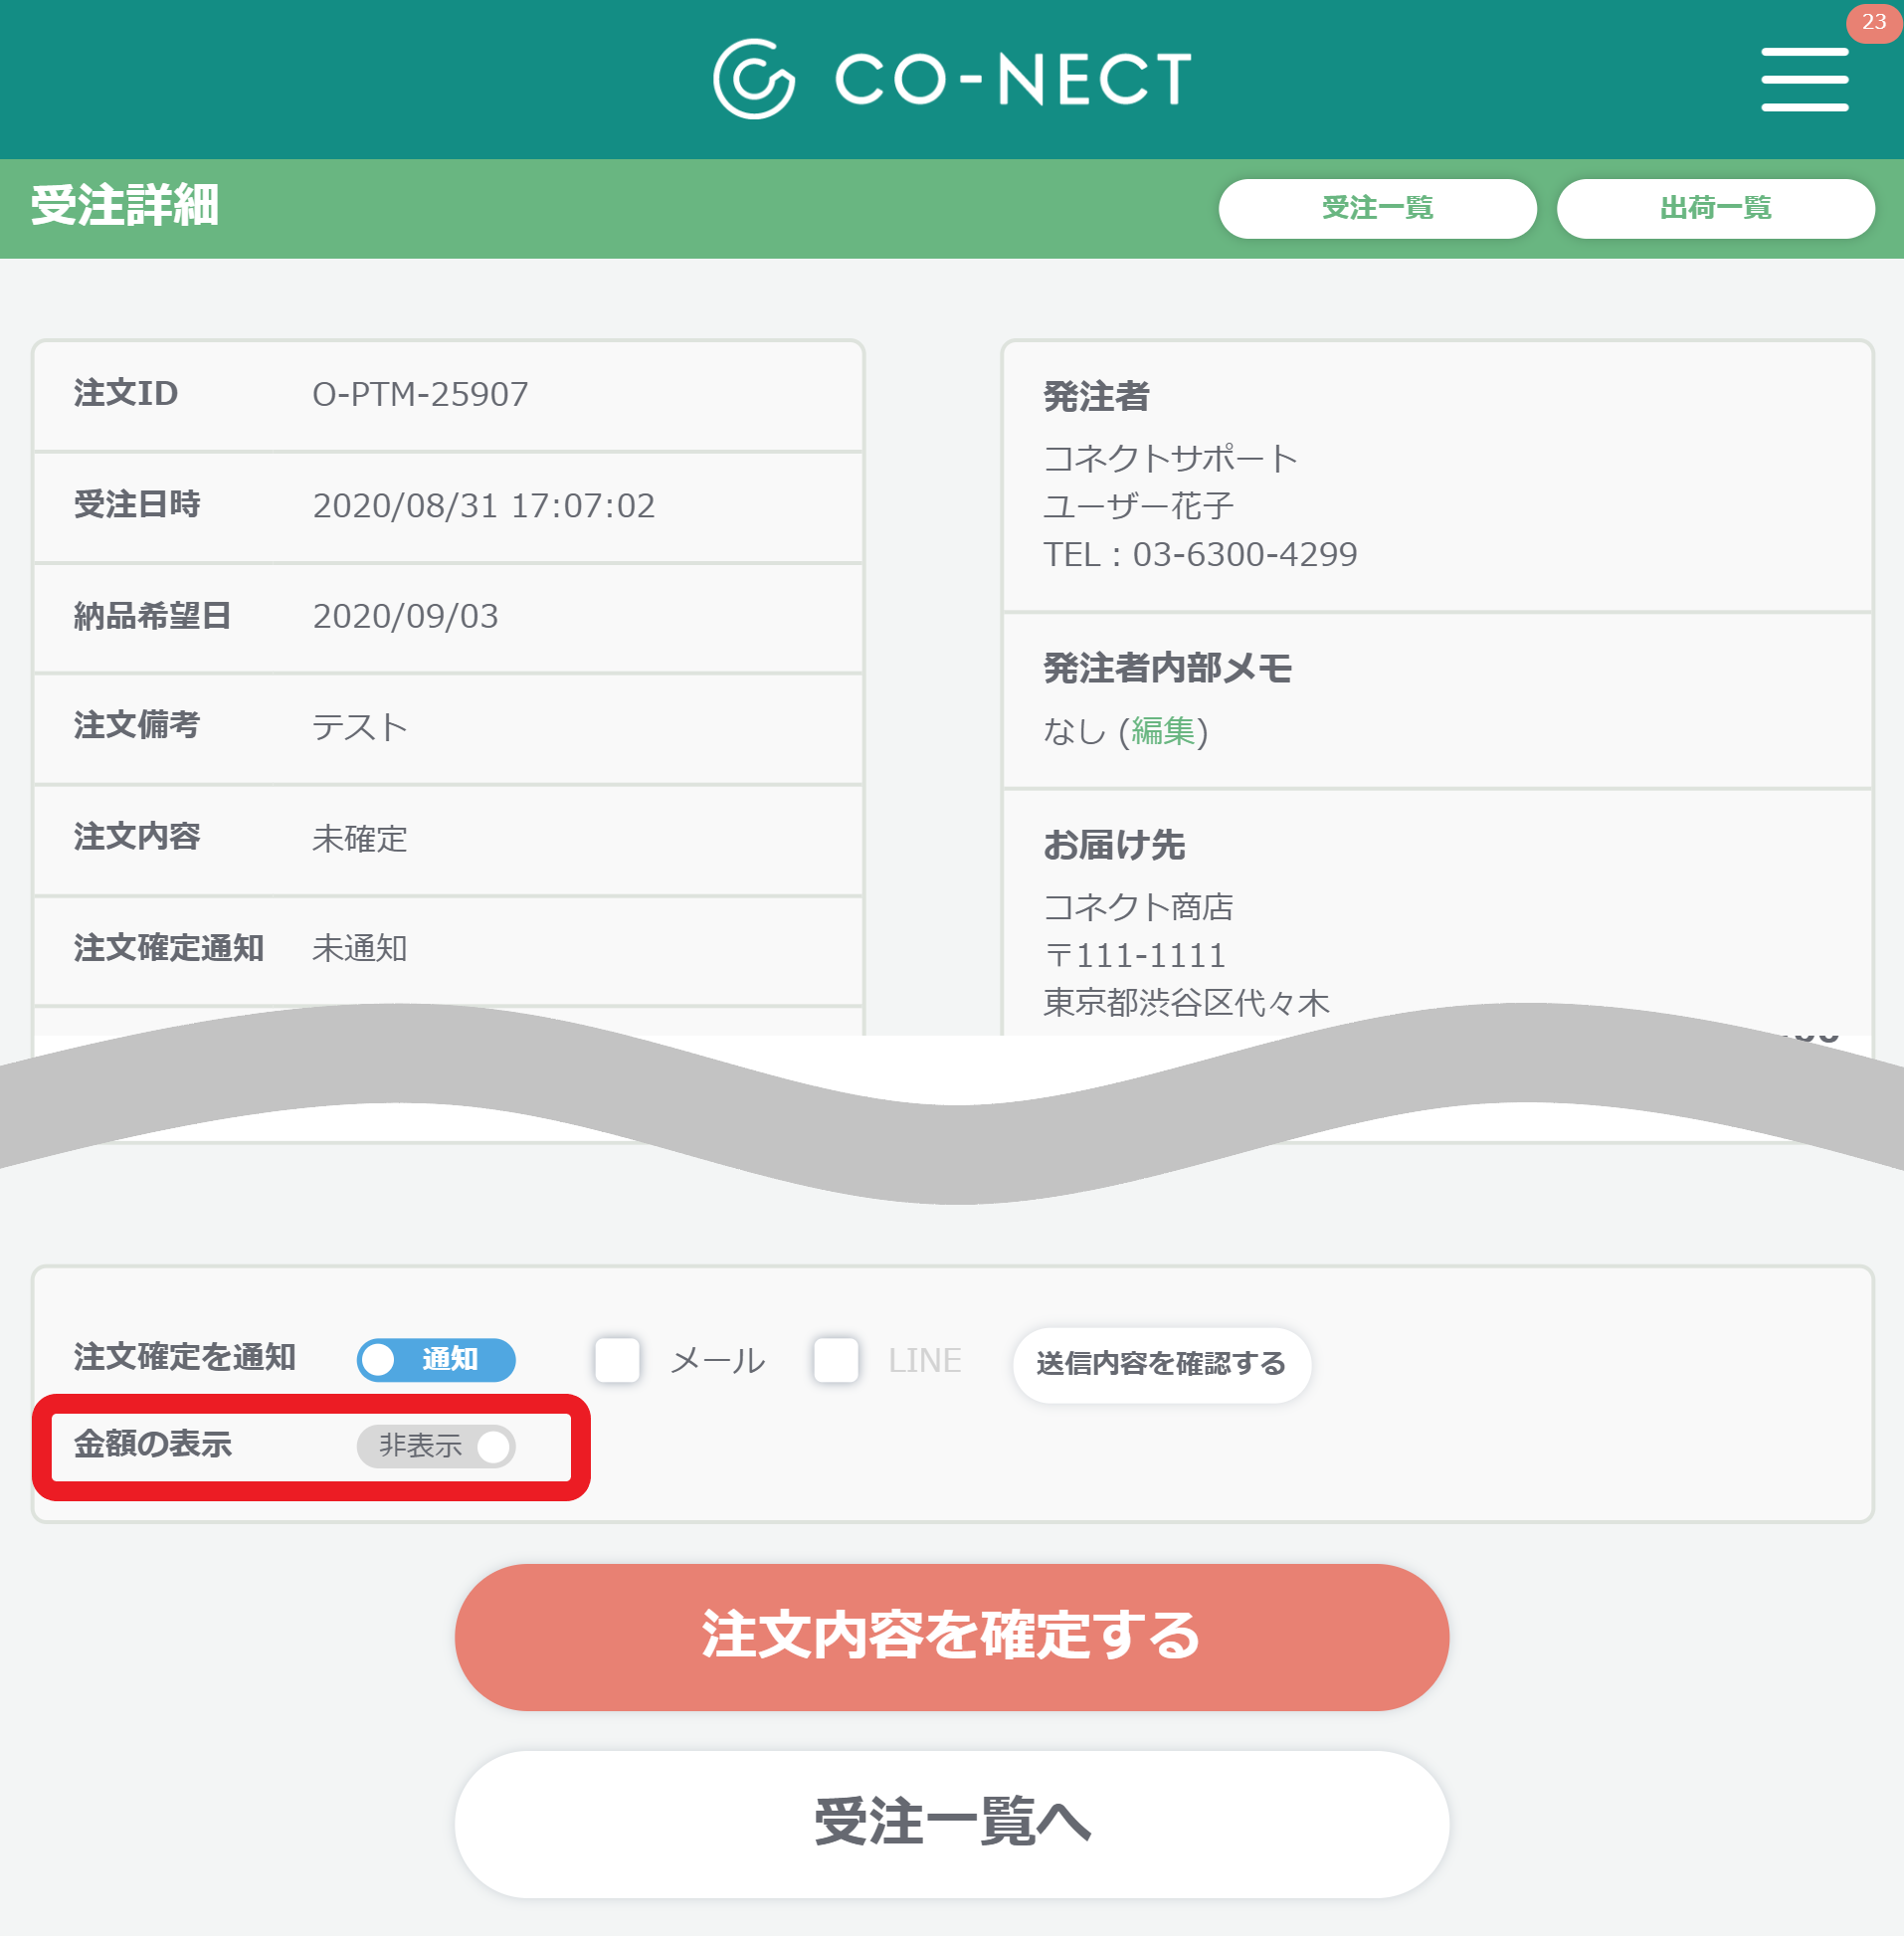Viewport: 1904px width, 1936px height.
Task: Click delivery destination コネクト商店
Action: (x=1138, y=907)
